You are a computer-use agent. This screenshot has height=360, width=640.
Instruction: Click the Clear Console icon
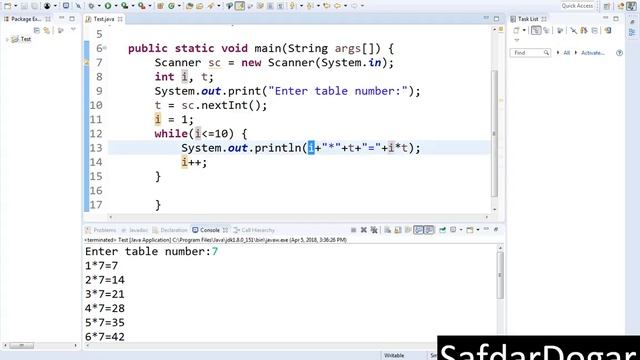[387, 230]
